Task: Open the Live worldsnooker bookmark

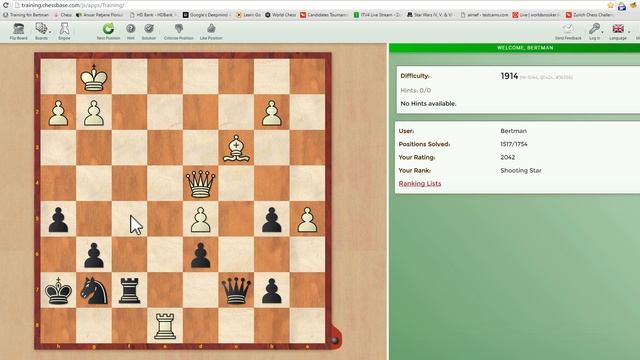Action: pyautogui.click(x=536, y=15)
